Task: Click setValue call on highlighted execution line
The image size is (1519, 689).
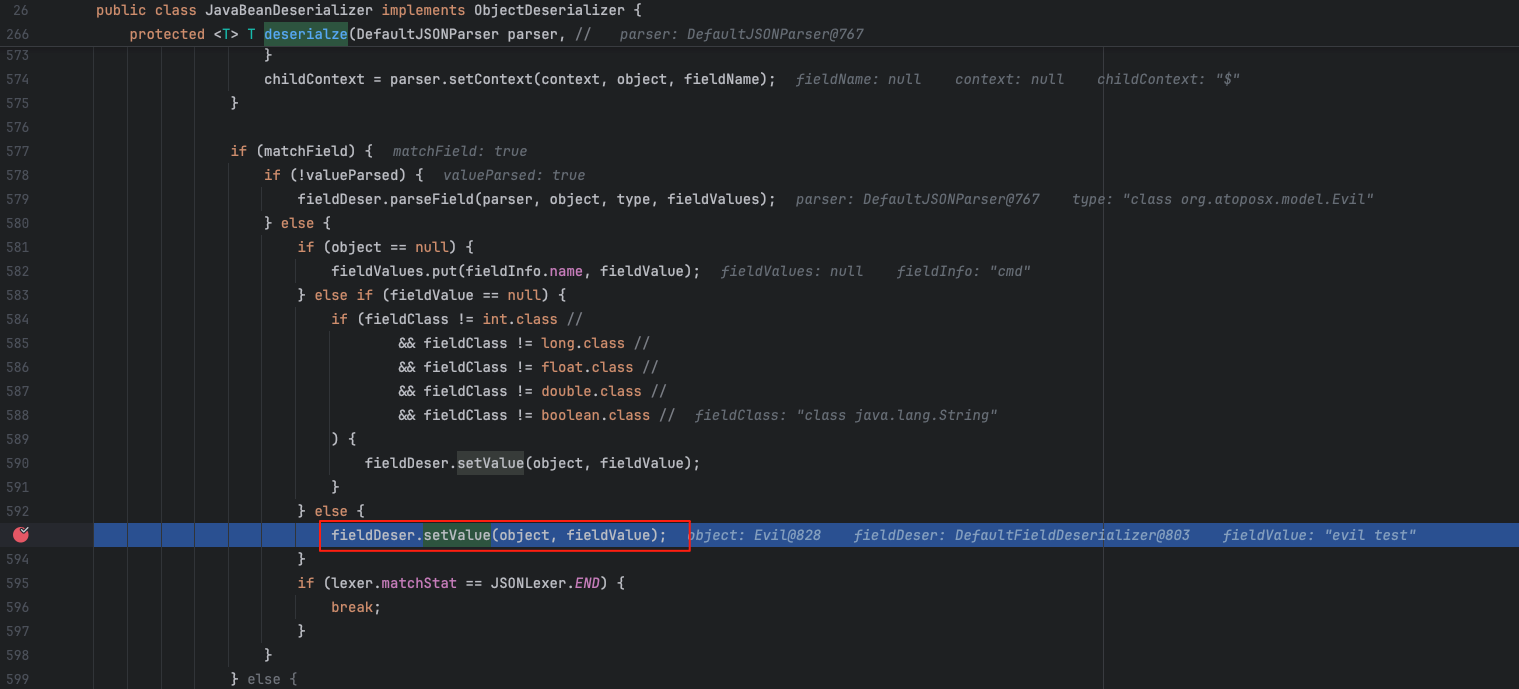Action: point(457,535)
